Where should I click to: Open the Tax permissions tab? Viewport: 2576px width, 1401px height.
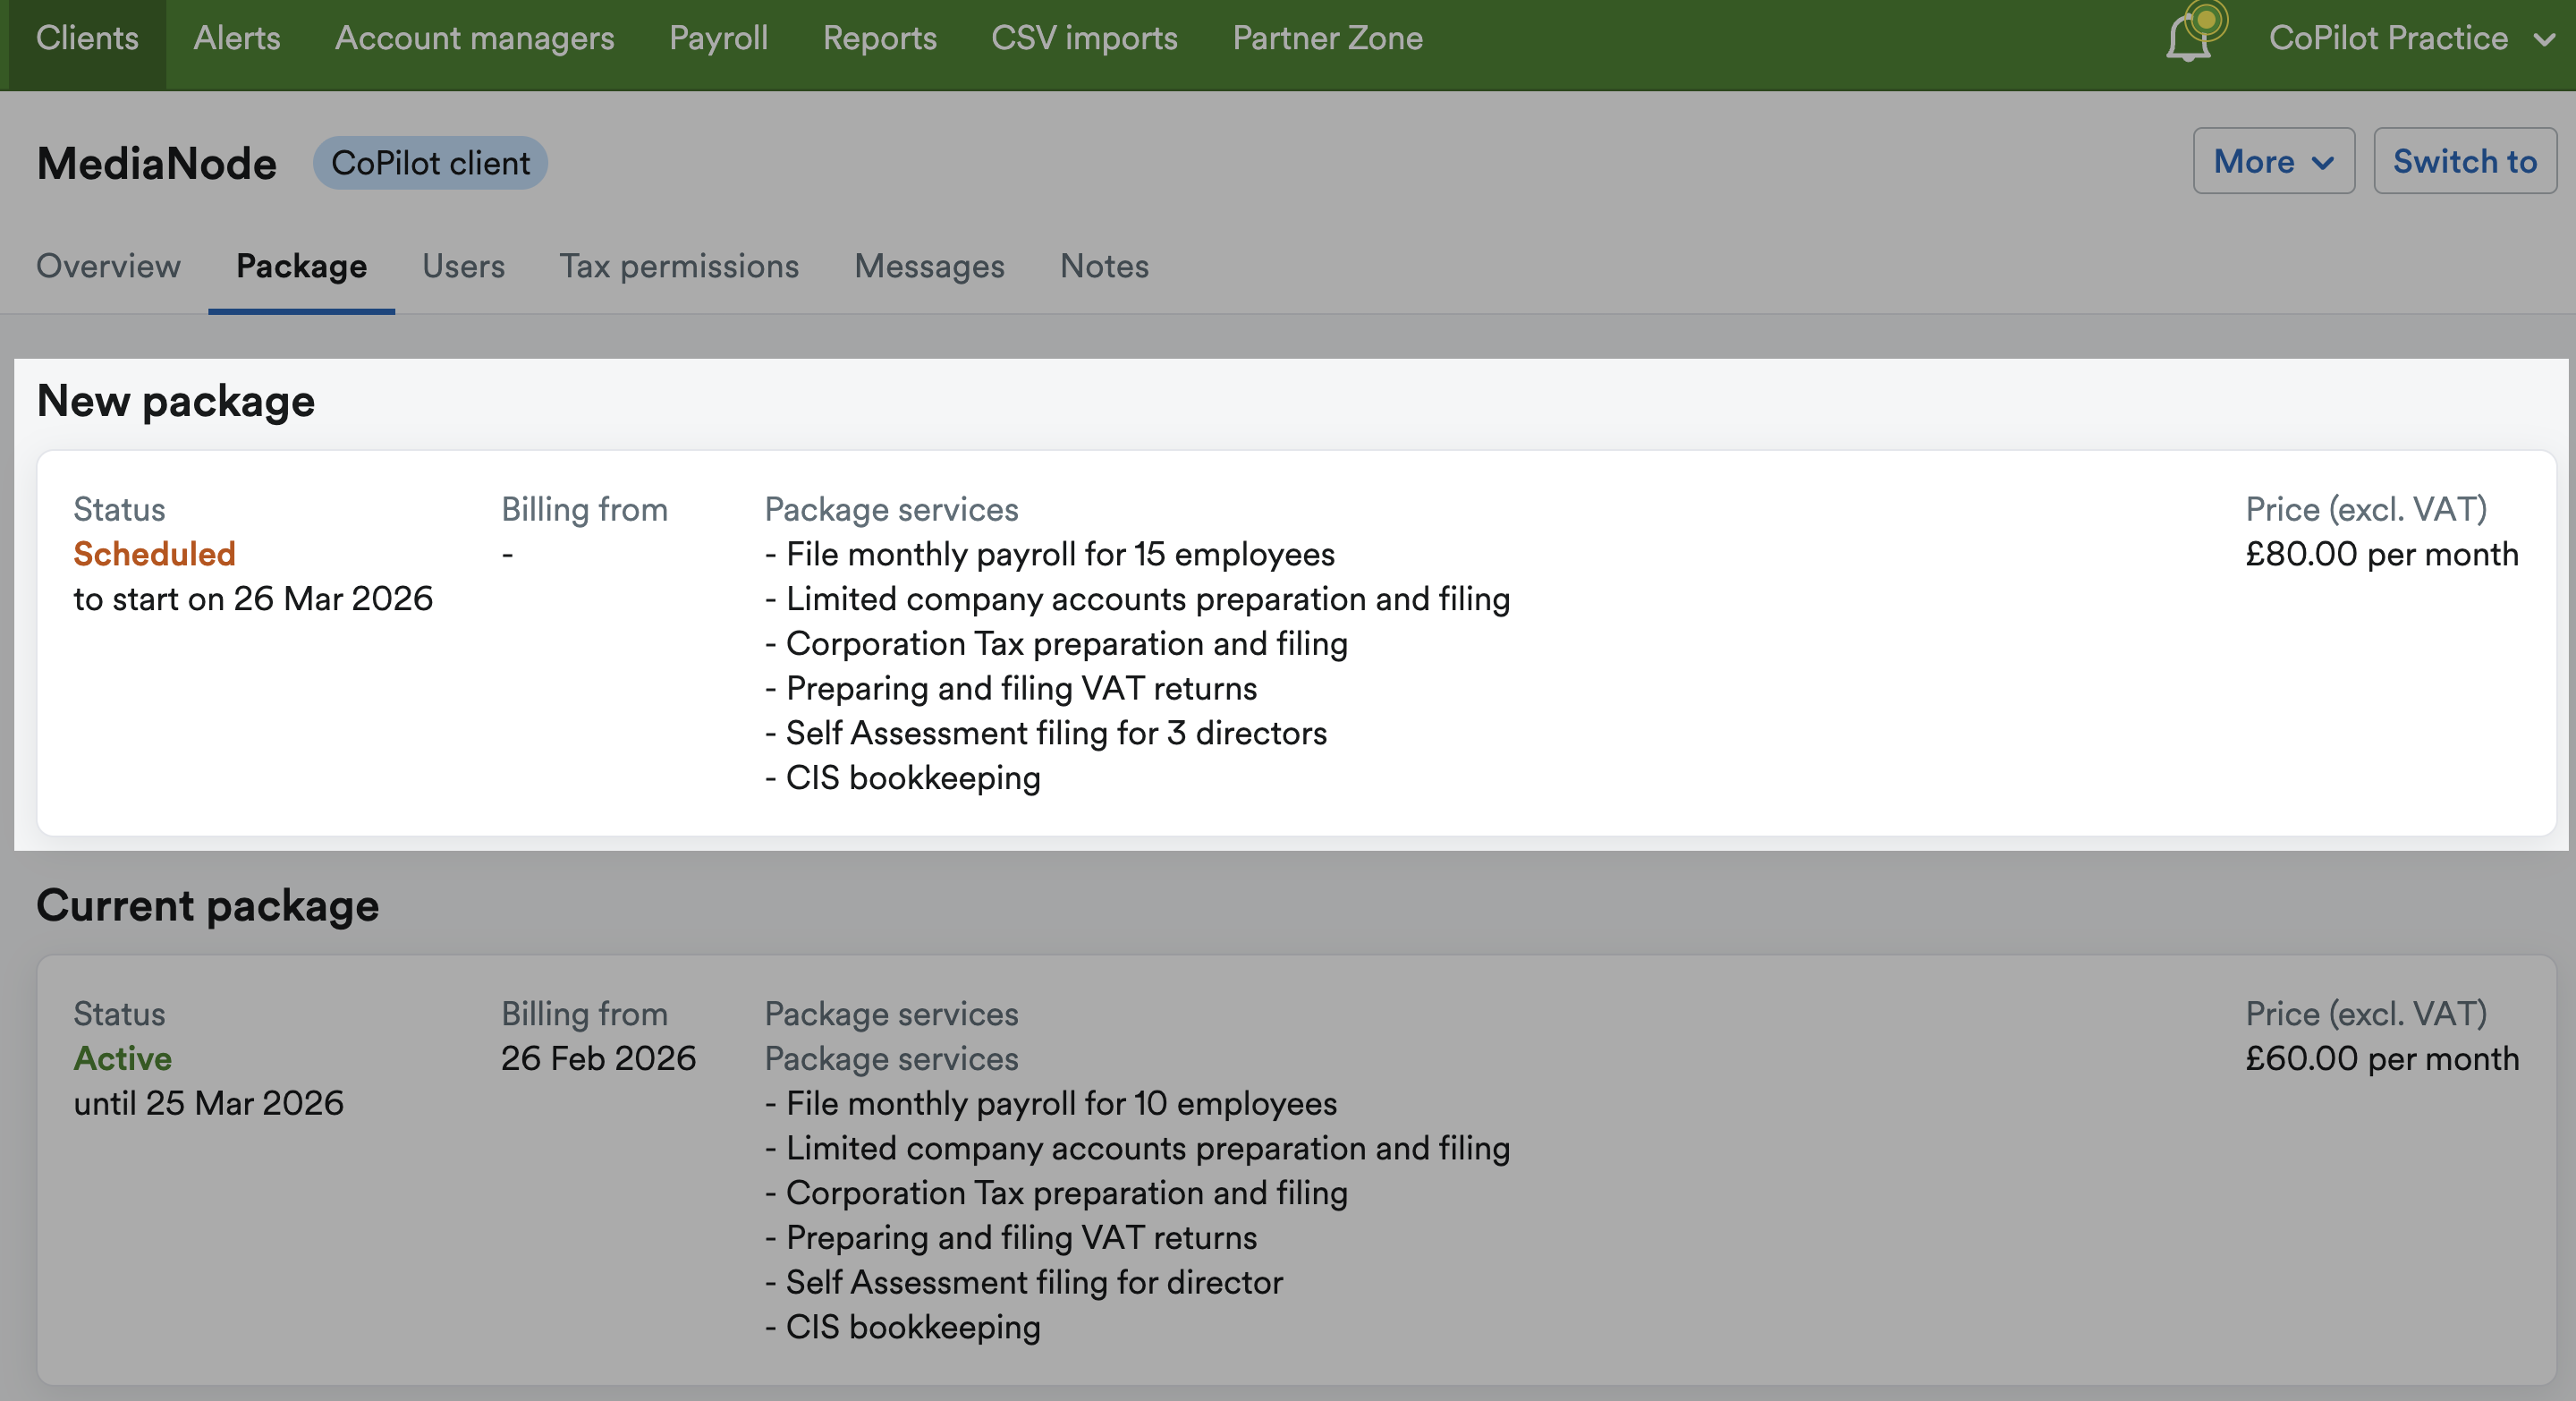[679, 266]
